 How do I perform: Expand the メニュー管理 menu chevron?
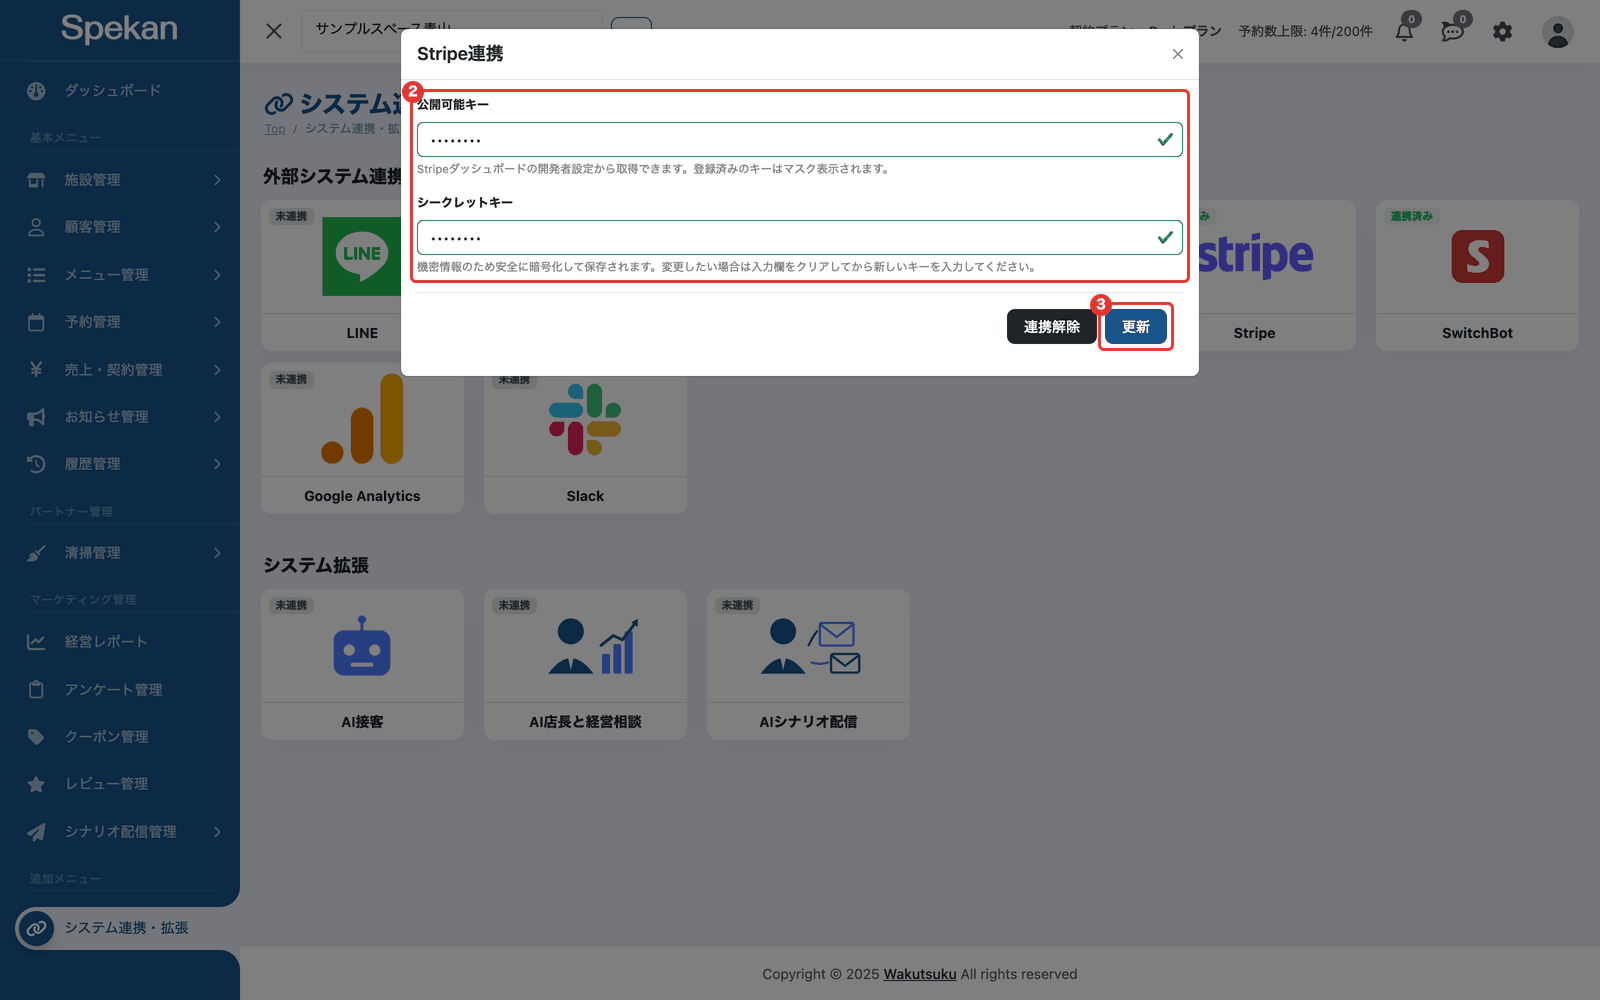coord(217,275)
